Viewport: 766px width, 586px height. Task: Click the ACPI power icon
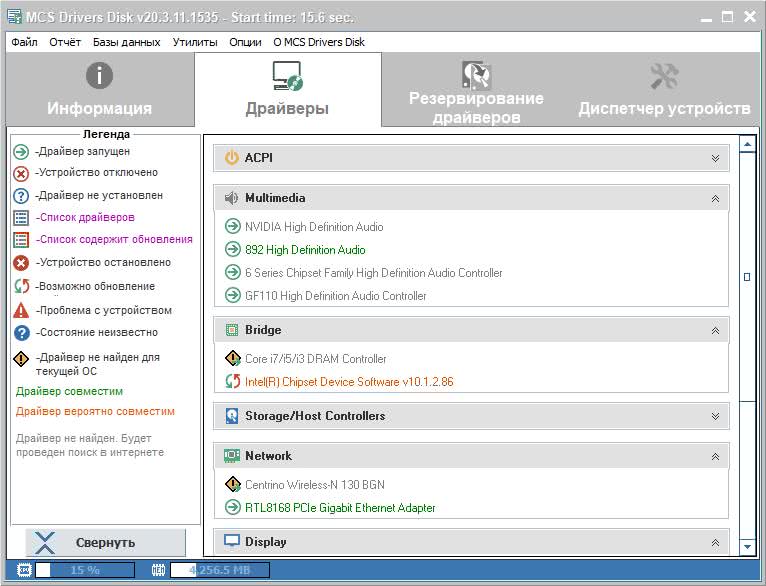[x=232, y=158]
